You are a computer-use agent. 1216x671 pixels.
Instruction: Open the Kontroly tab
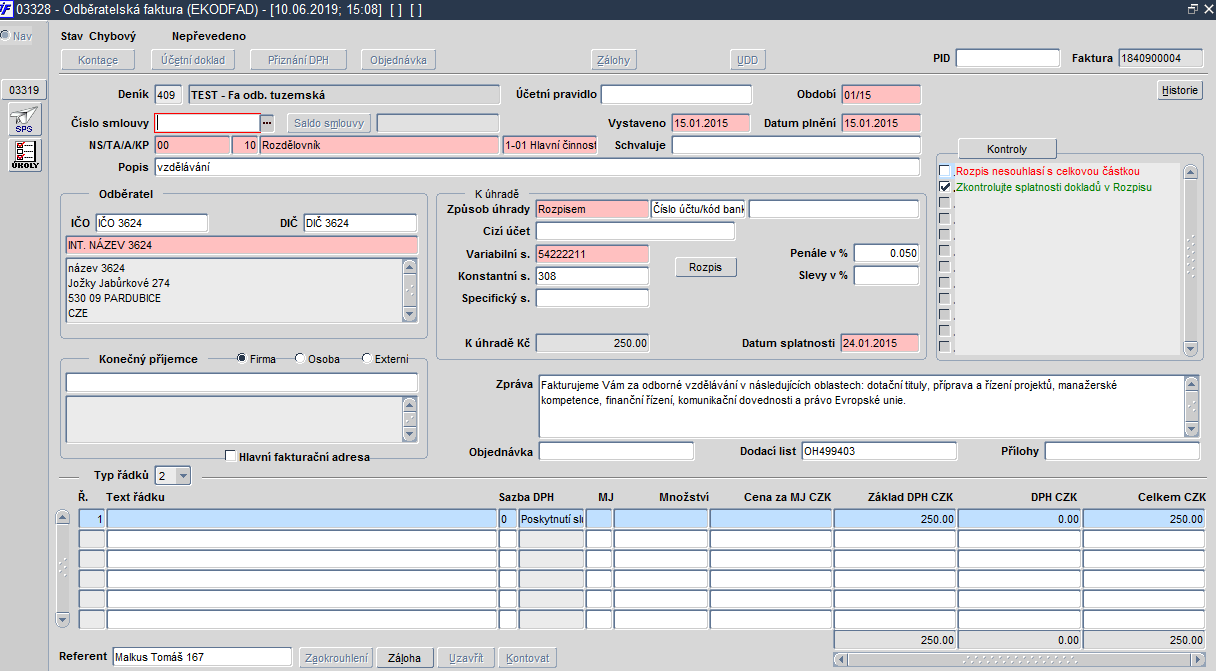coord(1006,149)
